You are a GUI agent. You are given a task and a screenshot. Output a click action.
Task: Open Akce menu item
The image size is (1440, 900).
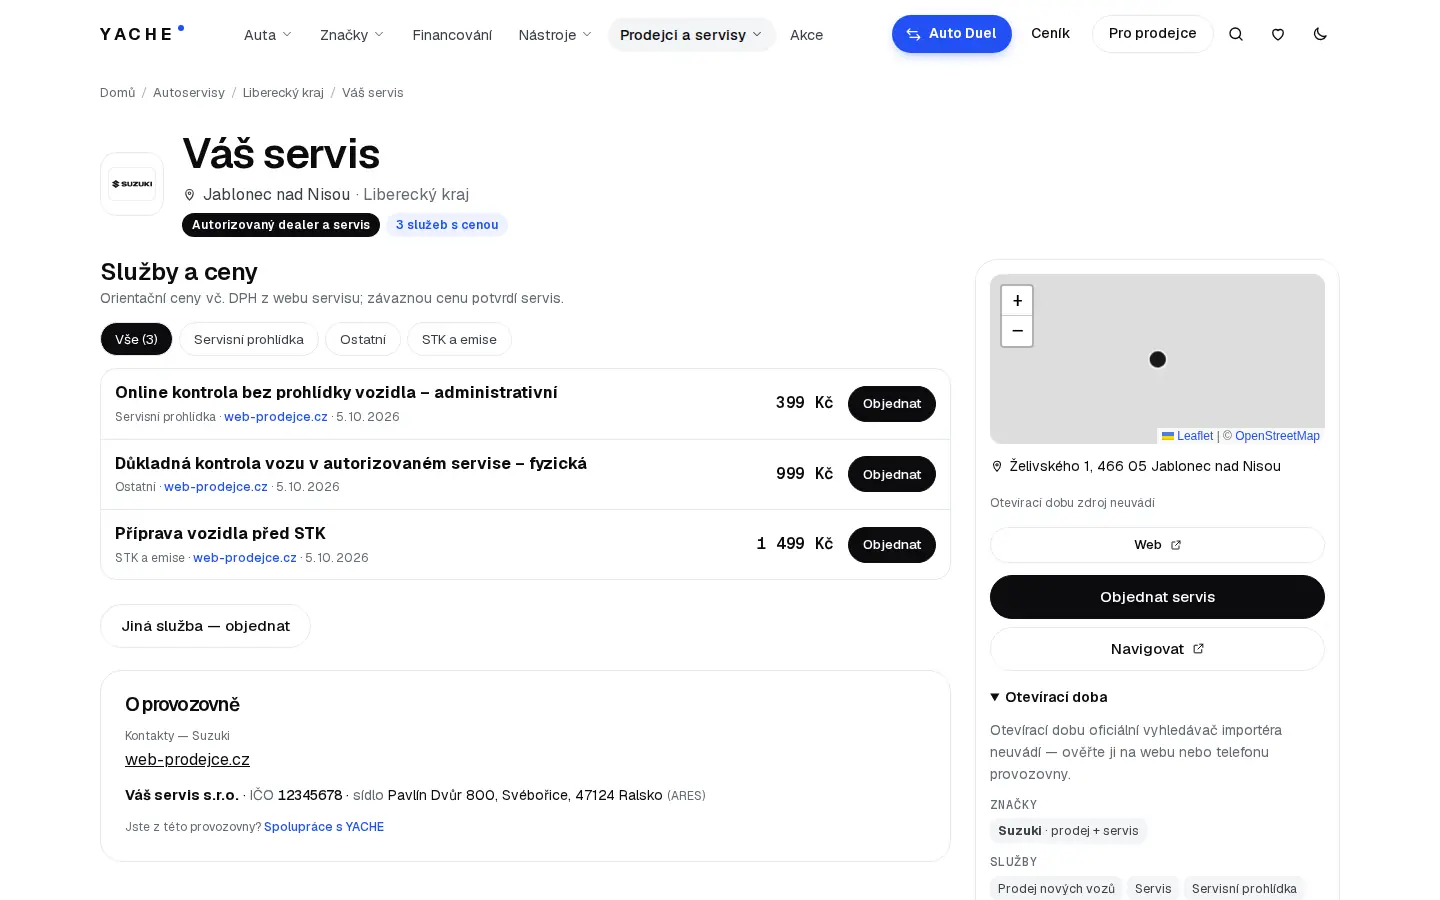tap(806, 34)
